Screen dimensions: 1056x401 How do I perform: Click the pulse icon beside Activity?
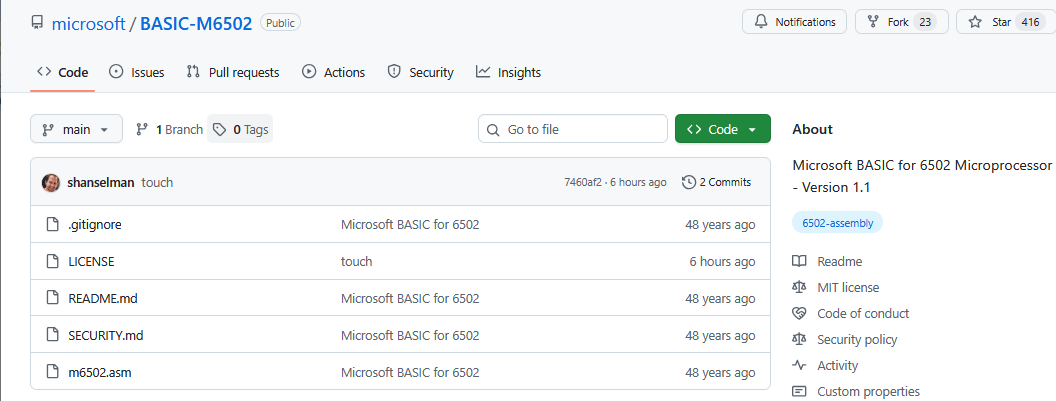click(x=799, y=365)
